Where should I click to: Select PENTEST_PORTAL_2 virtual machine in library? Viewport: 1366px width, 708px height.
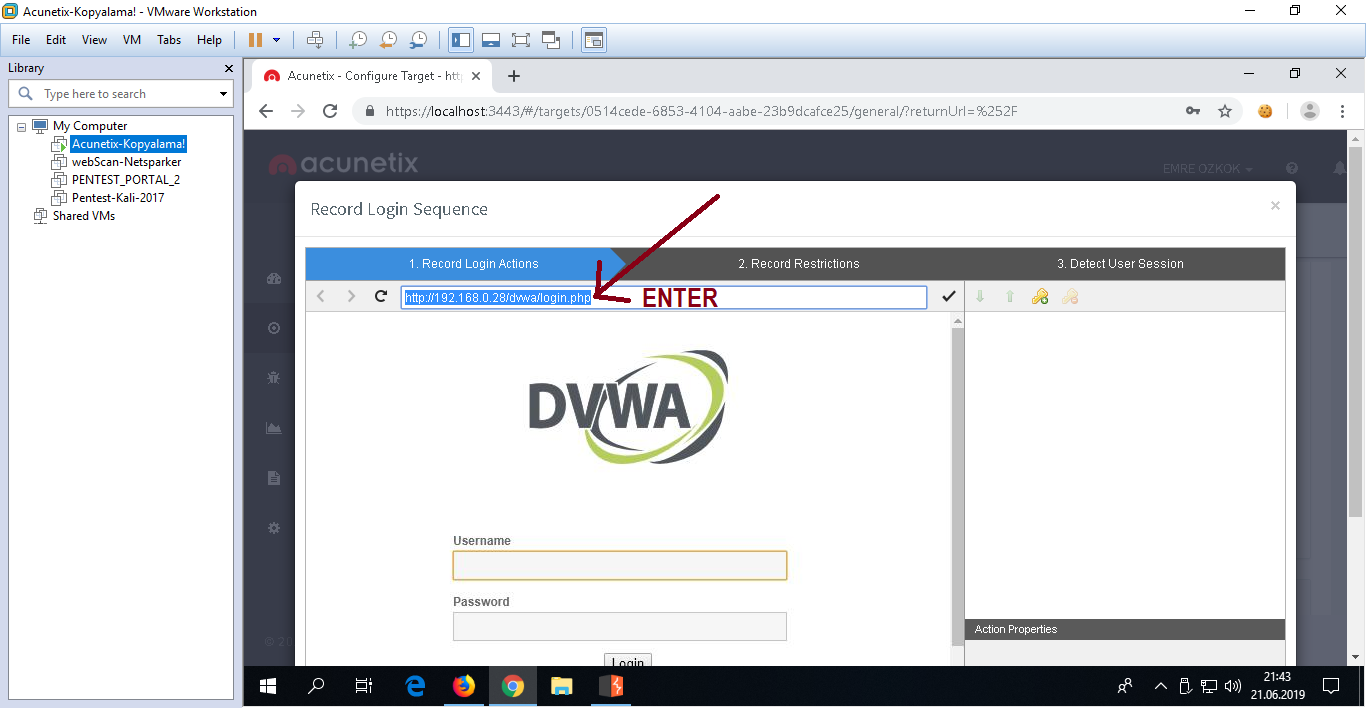click(x=125, y=180)
